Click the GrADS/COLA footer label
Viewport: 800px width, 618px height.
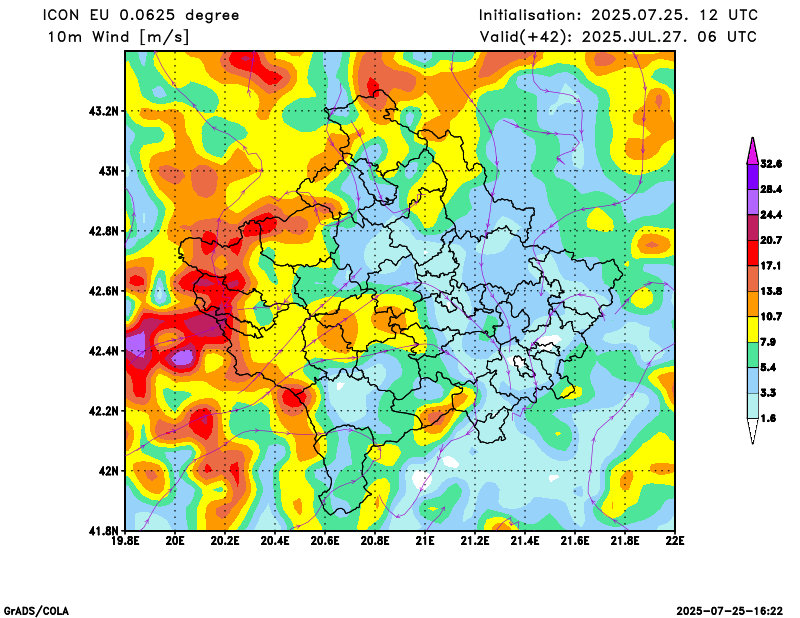pyautogui.click(x=36, y=611)
